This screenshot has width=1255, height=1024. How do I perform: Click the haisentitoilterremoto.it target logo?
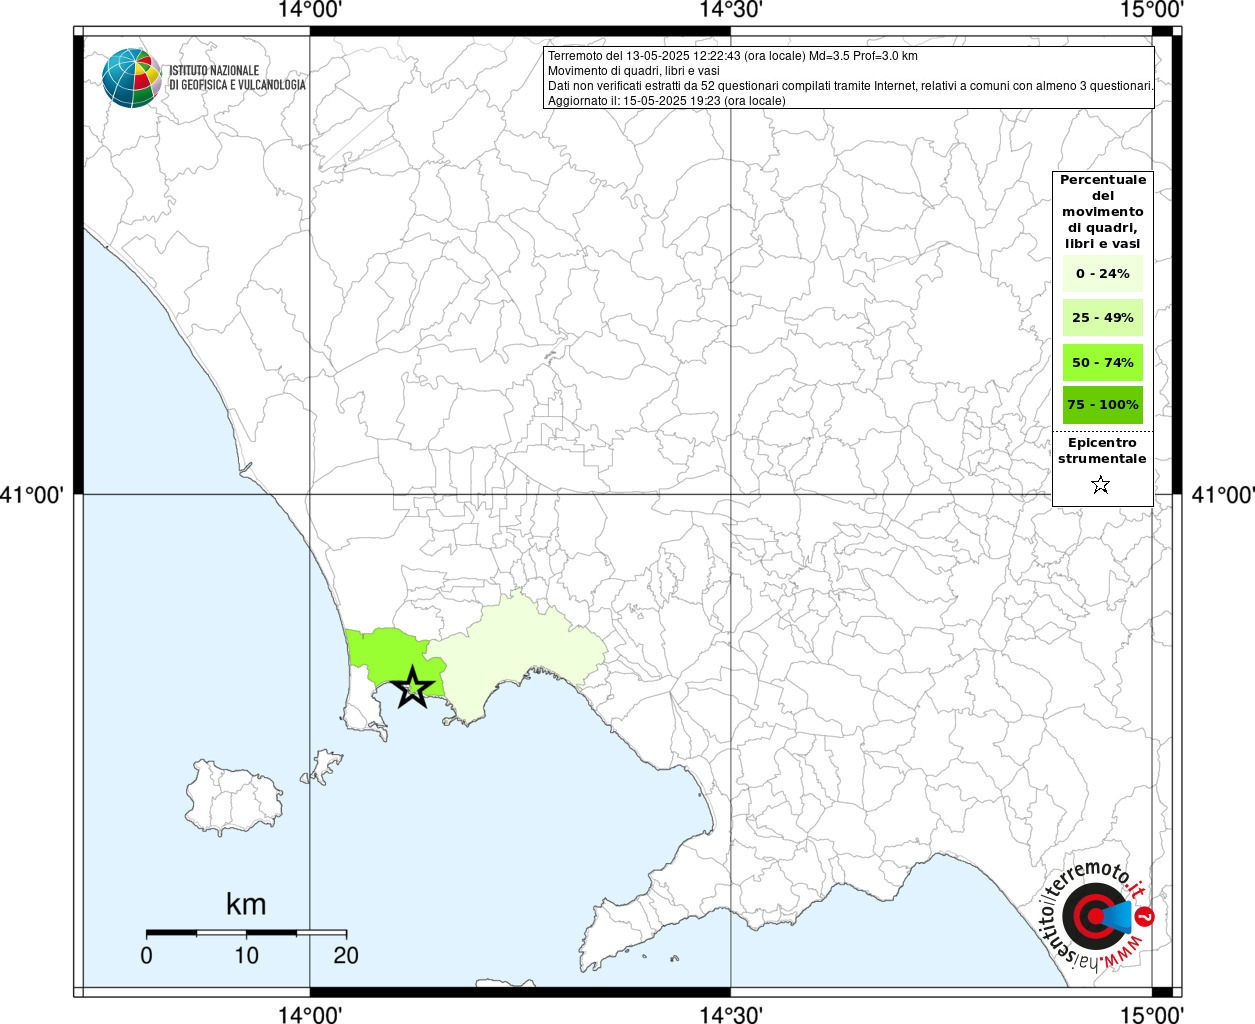pyautogui.click(x=1095, y=915)
